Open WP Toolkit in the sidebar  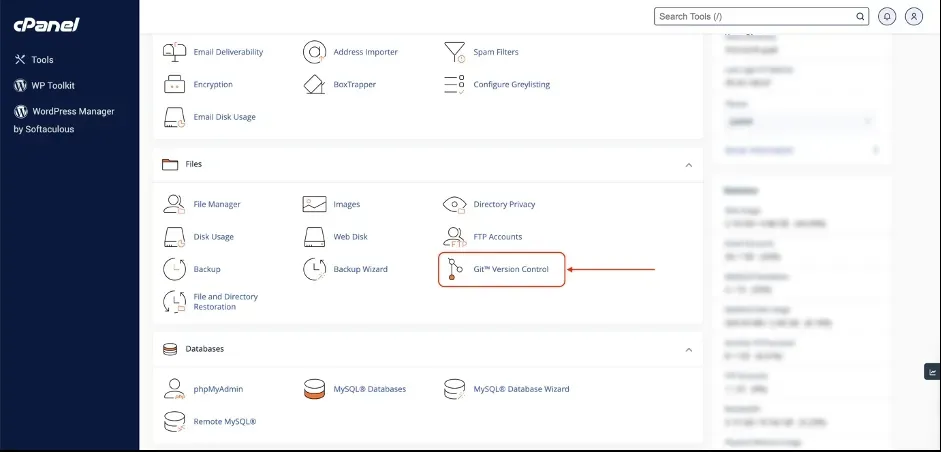[x=44, y=85]
